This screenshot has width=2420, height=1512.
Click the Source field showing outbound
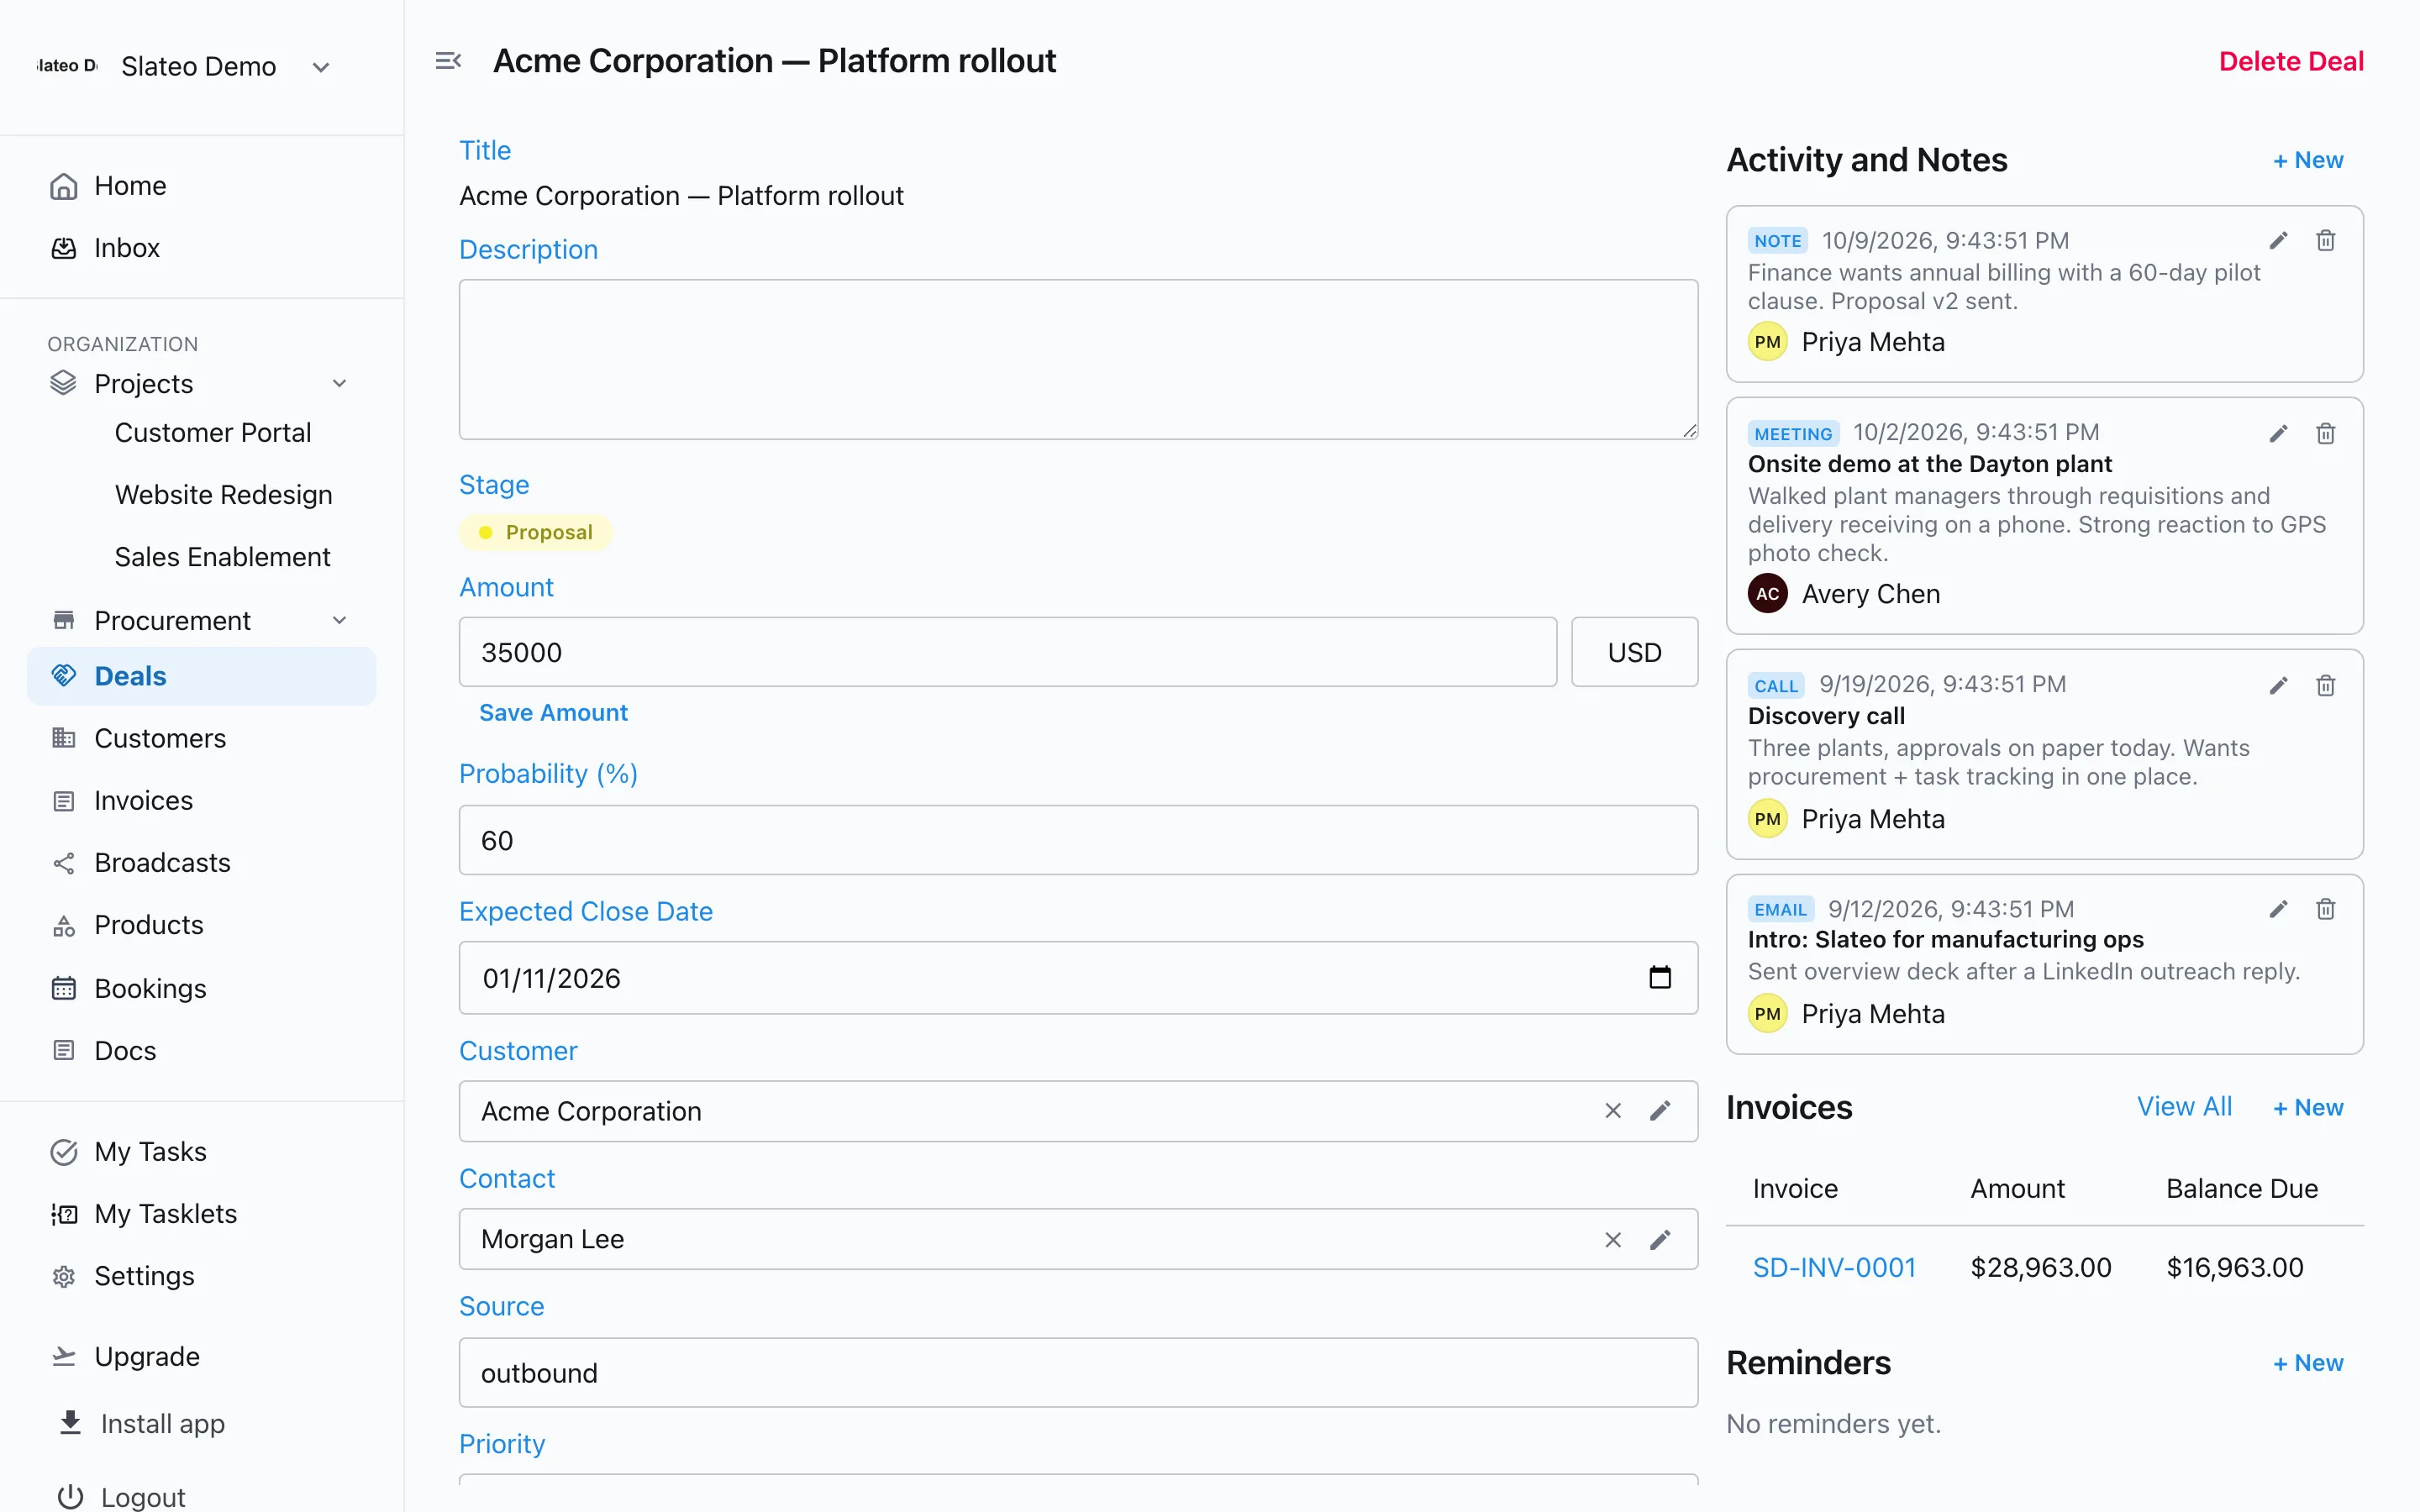[x=1078, y=1373]
